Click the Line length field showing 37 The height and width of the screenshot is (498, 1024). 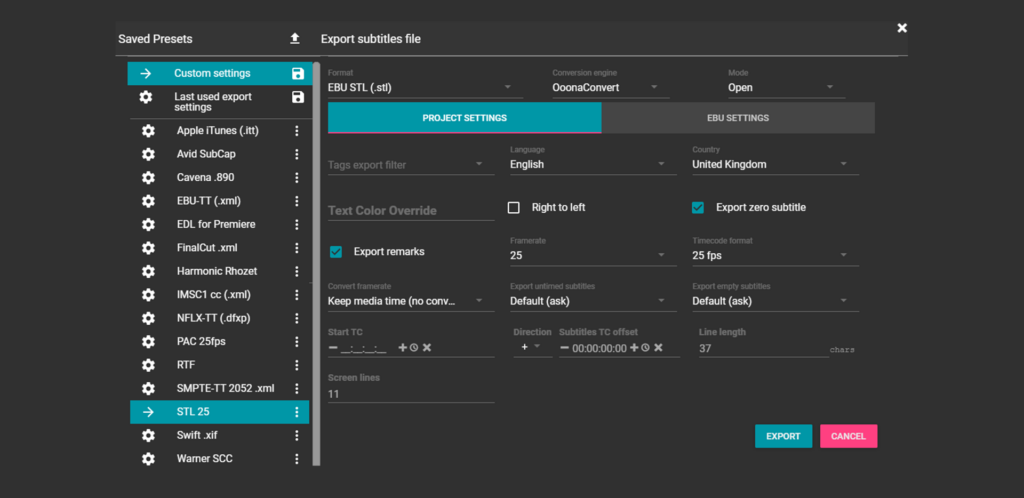pos(764,349)
